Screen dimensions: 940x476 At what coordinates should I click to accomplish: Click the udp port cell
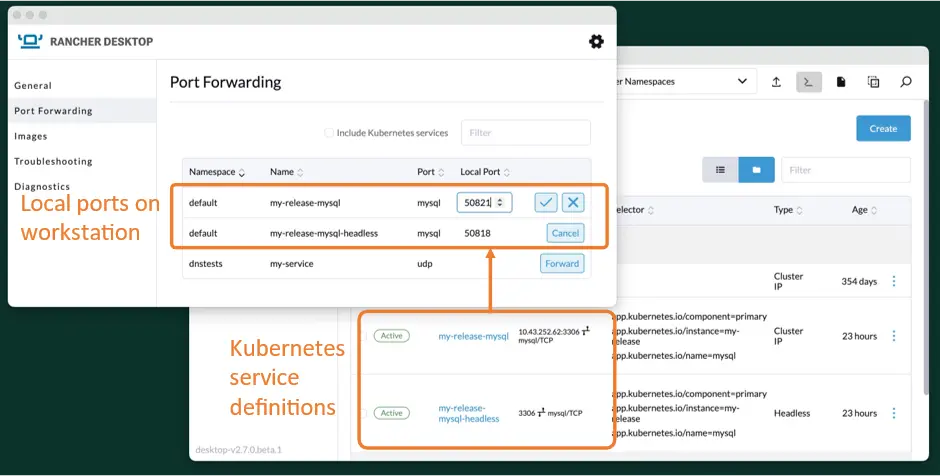424,264
